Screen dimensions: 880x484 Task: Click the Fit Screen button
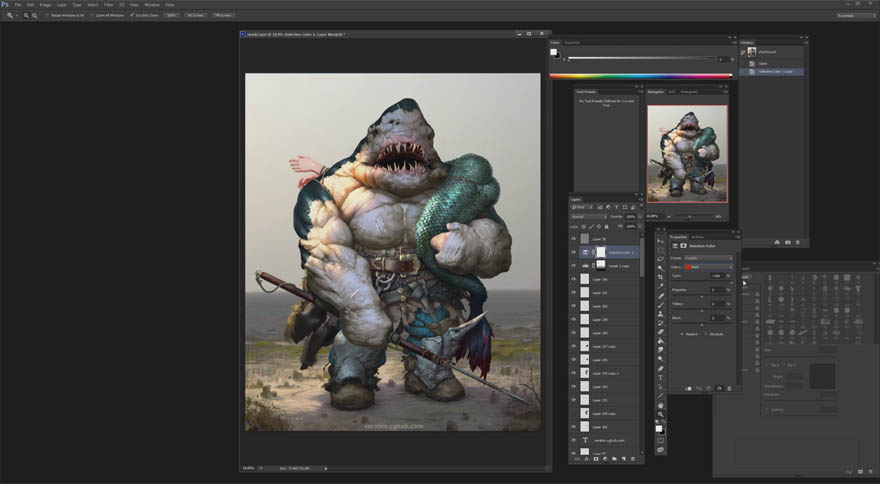pos(195,15)
